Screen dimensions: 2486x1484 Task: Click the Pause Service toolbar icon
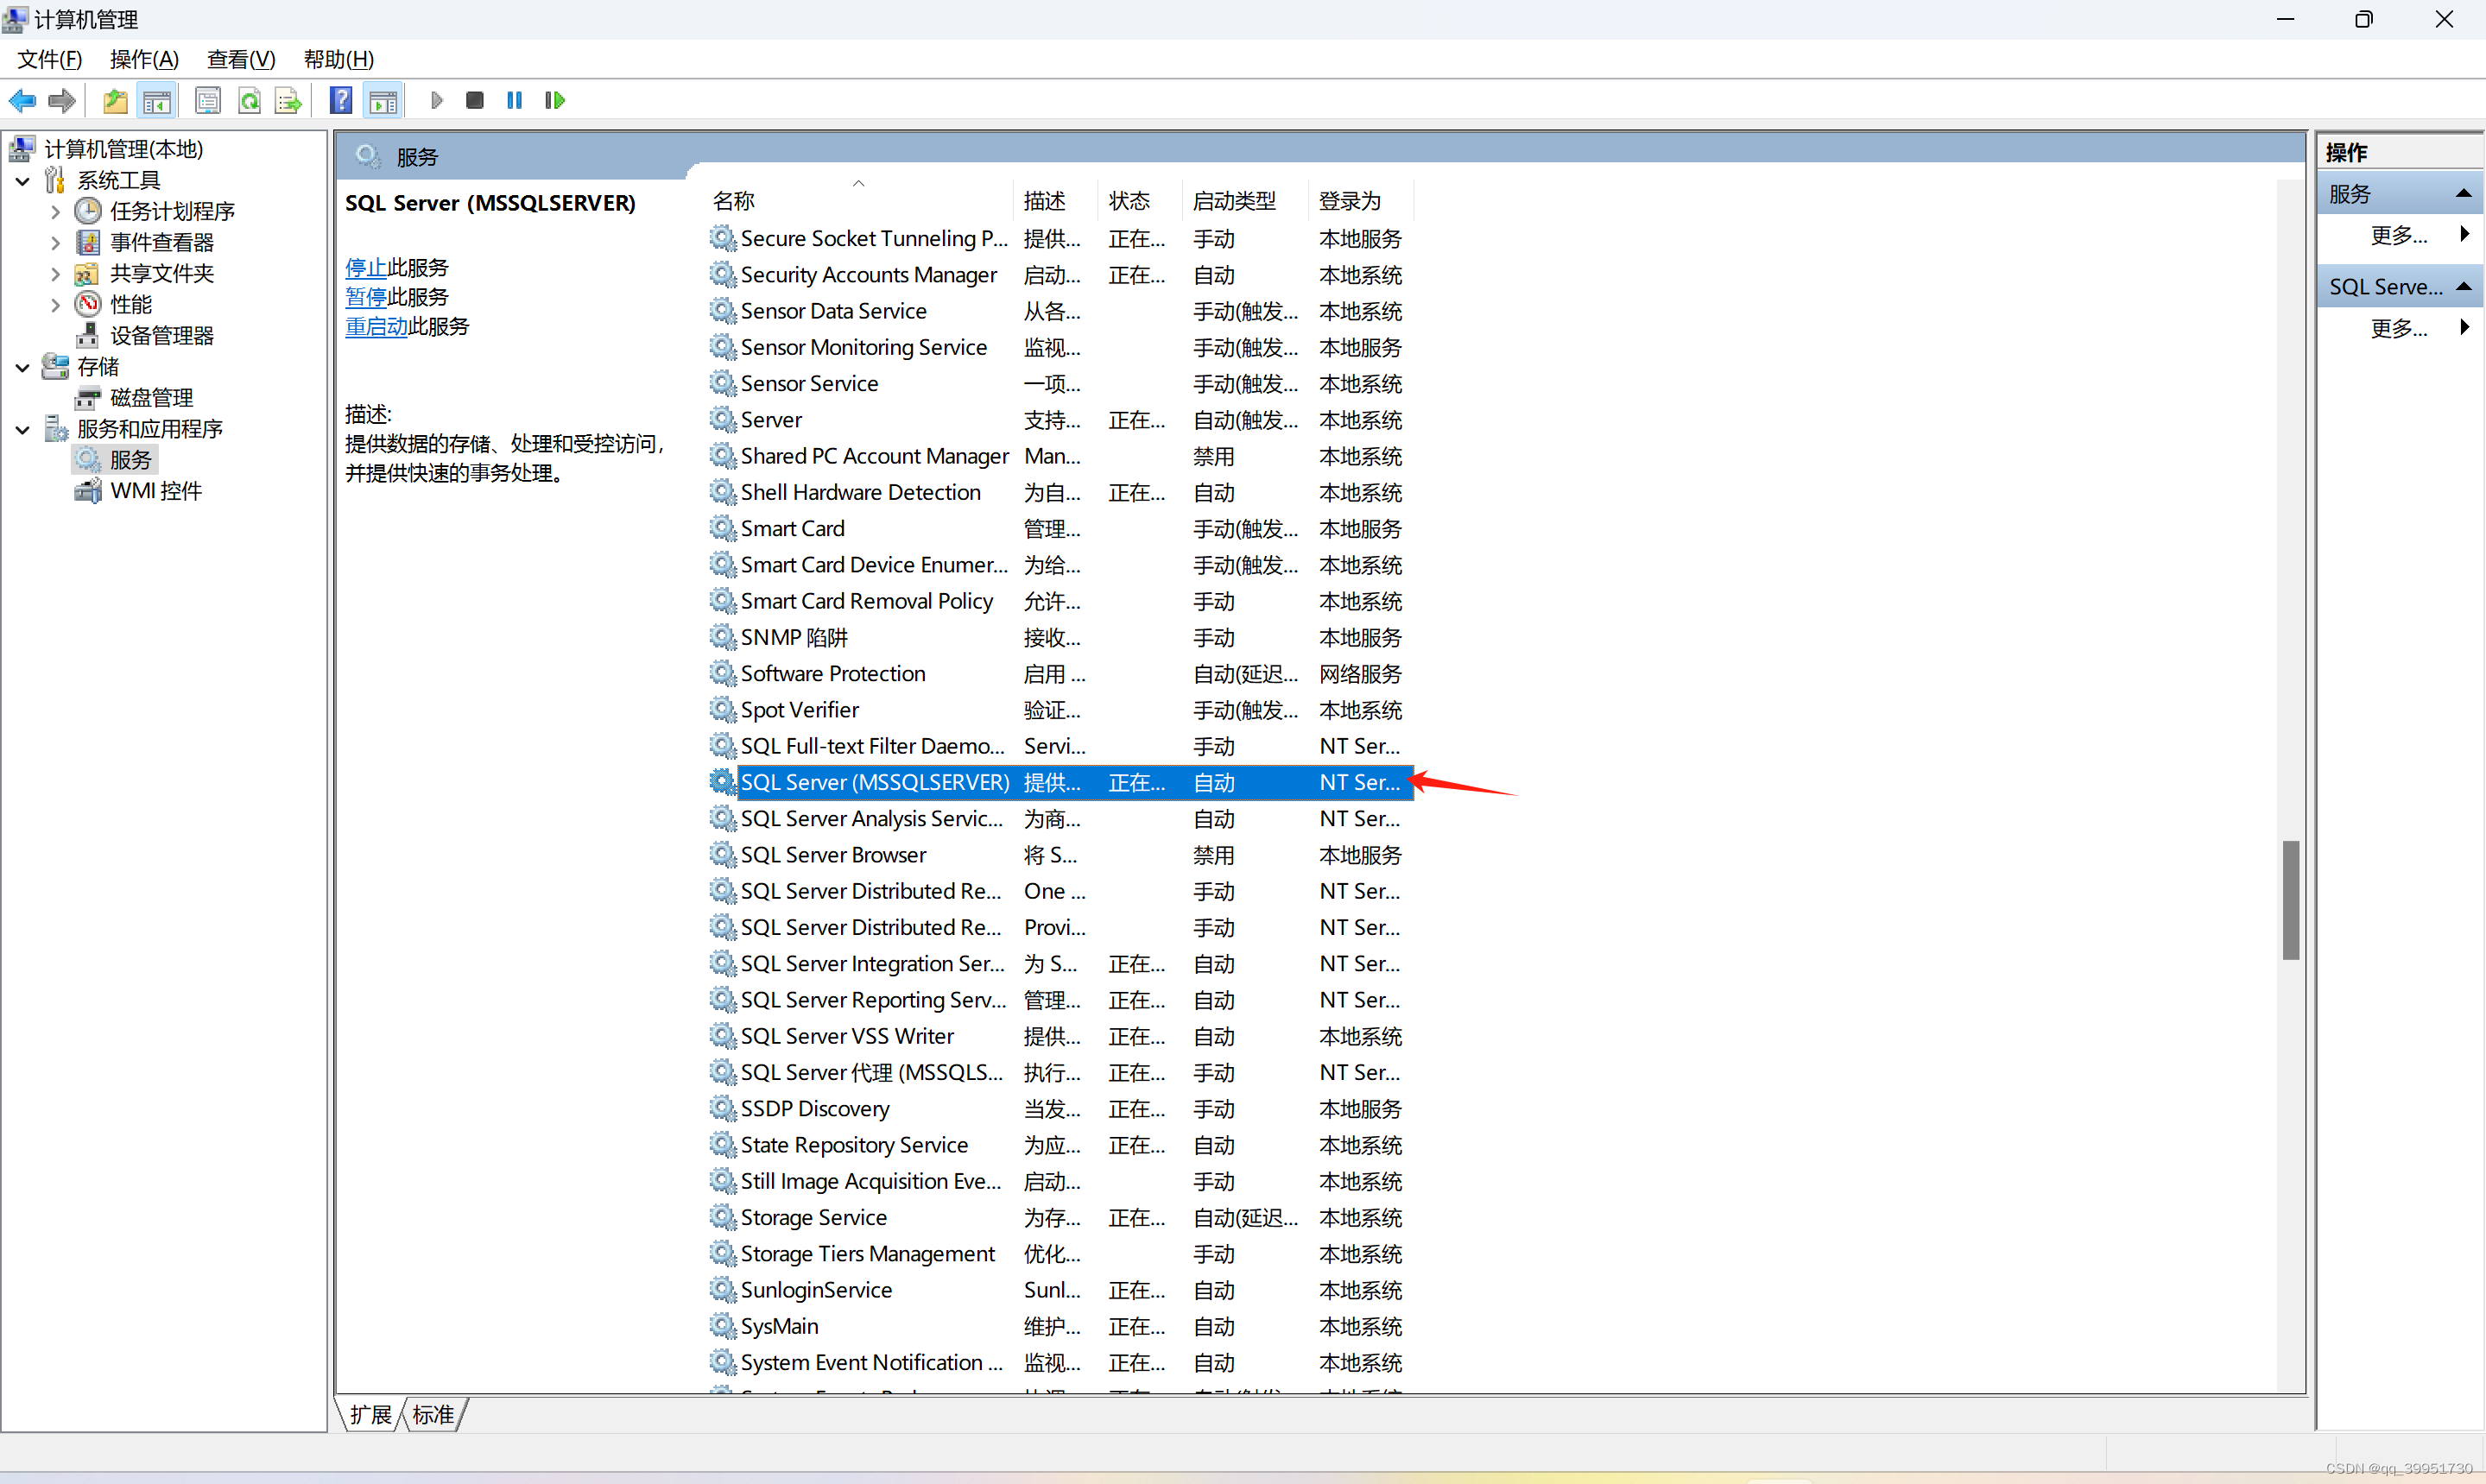[515, 100]
